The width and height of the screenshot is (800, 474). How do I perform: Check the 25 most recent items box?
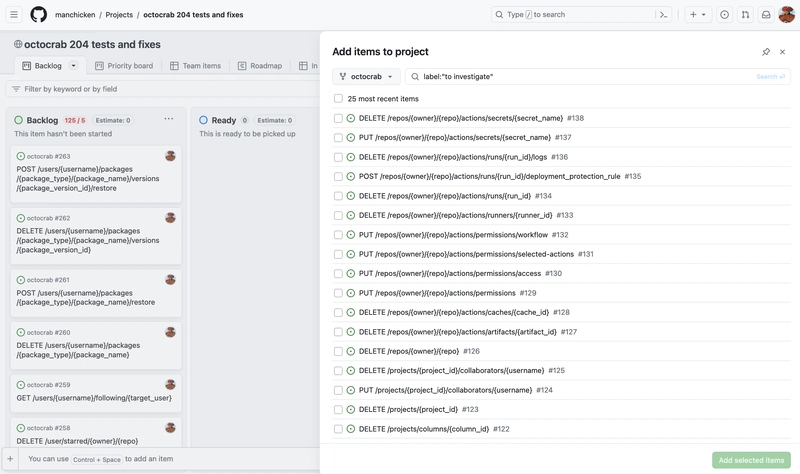pyautogui.click(x=338, y=98)
